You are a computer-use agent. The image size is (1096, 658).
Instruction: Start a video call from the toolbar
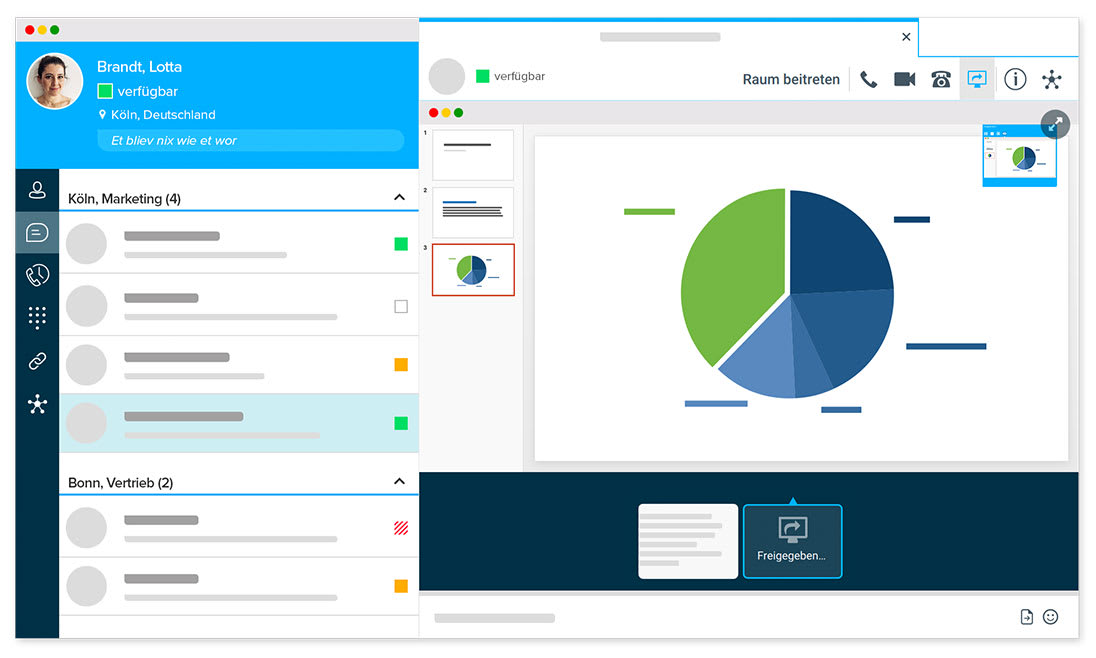[x=904, y=79]
